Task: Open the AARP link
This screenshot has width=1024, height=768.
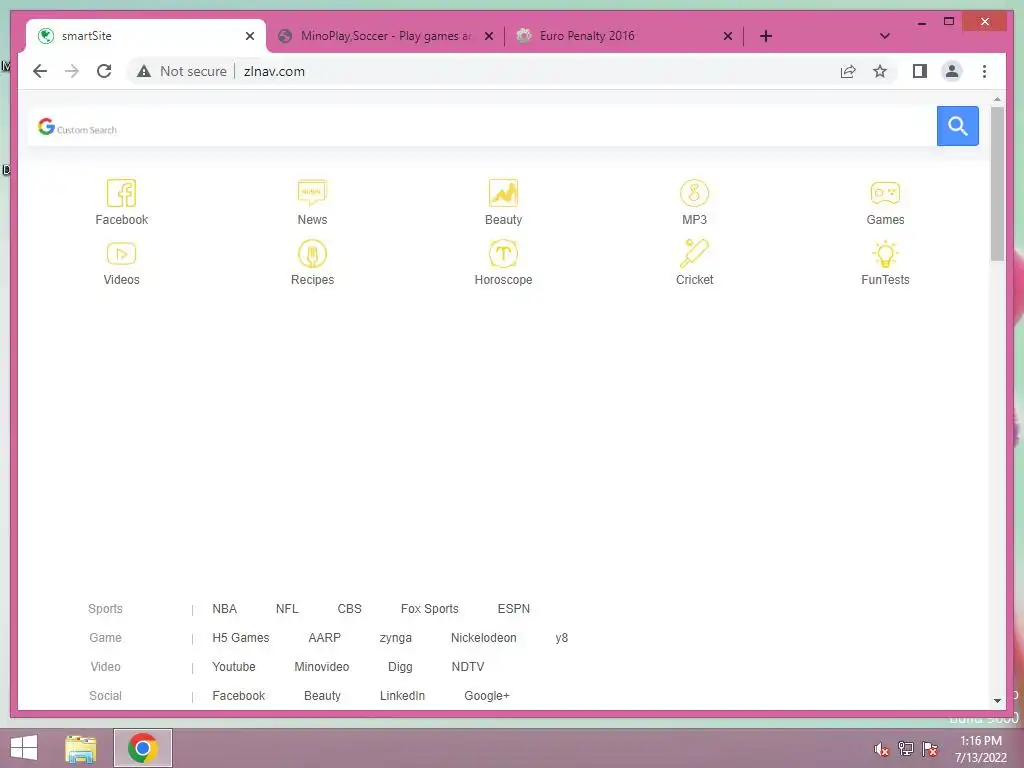Action: click(325, 637)
